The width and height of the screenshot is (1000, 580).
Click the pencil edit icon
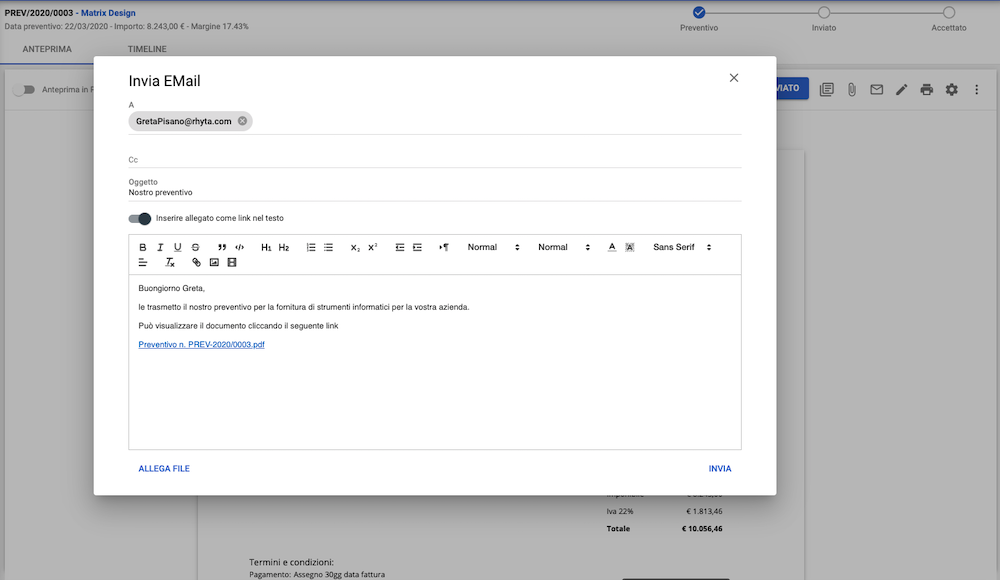coord(901,90)
